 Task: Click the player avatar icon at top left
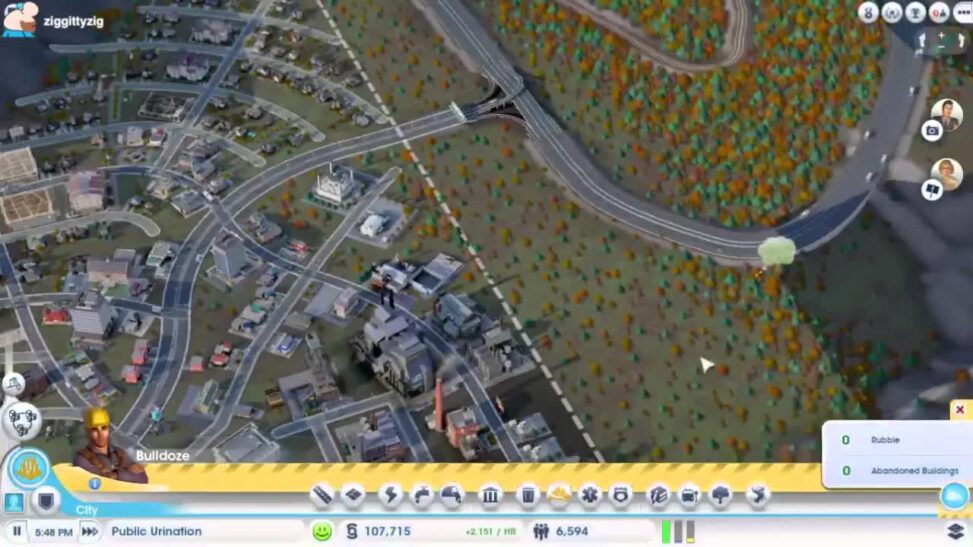19,19
